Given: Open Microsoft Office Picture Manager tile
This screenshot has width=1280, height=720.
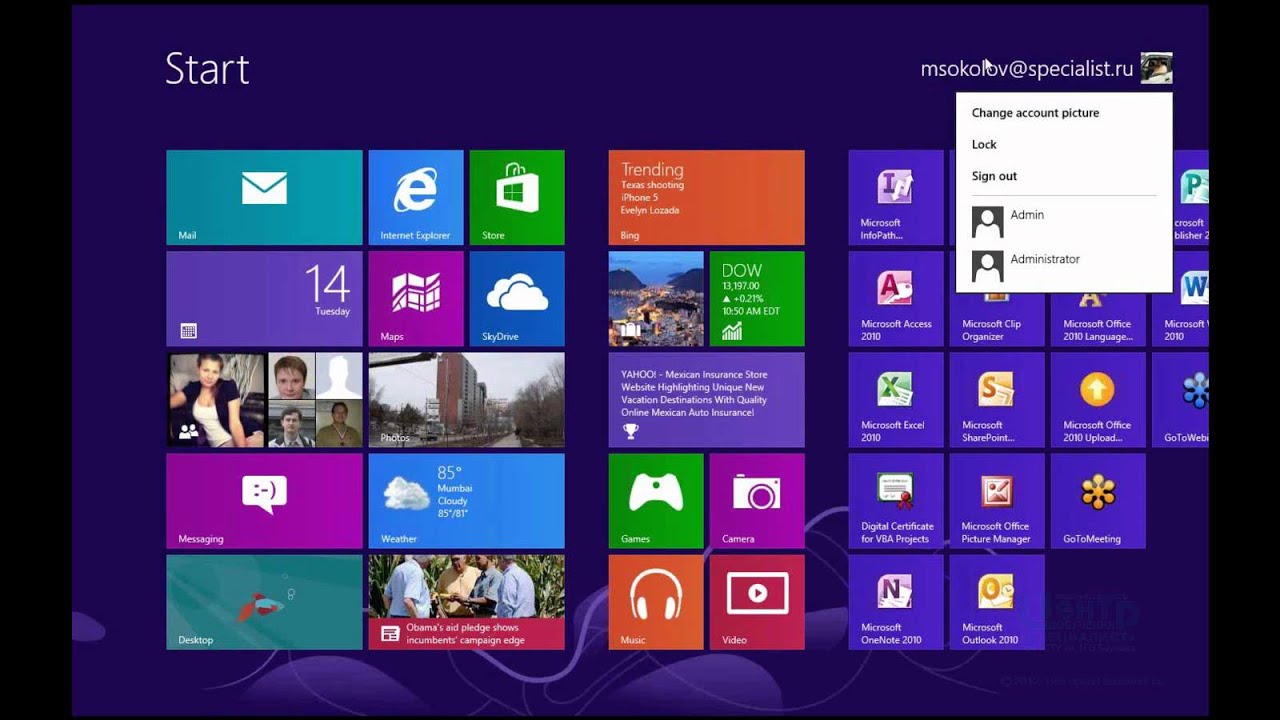Looking at the screenshot, I should [997, 500].
